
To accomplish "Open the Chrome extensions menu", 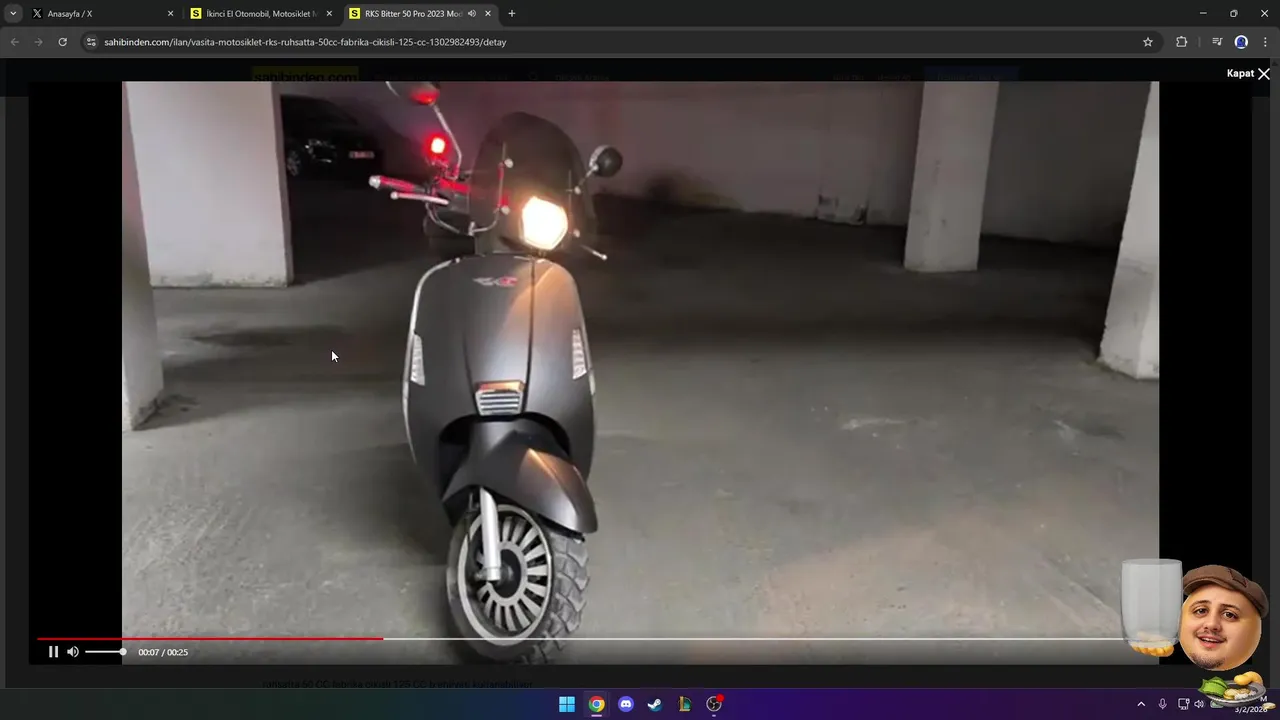I will point(1181,42).
